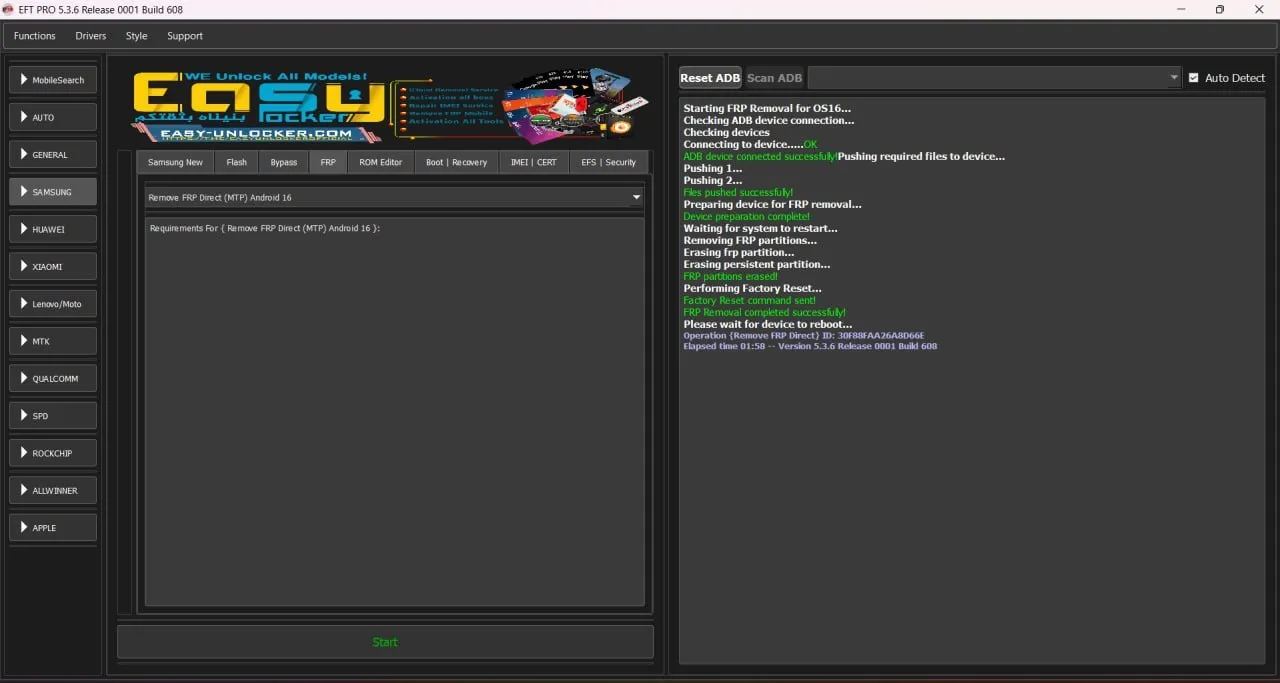Click the Reset ADB button
The image size is (1280, 683).
(x=710, y=78)
